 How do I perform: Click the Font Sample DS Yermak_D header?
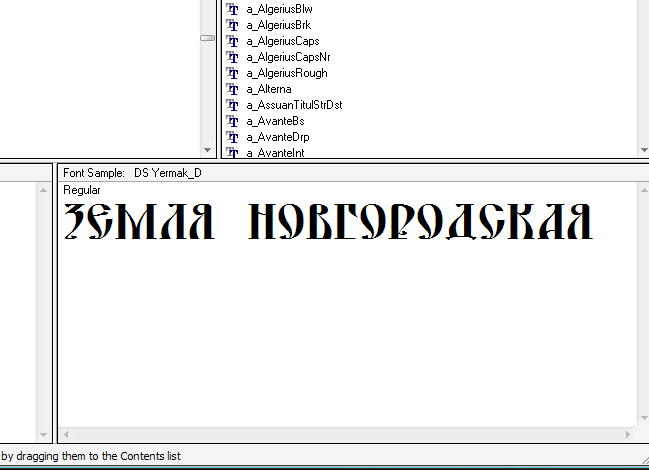[x=132, y=173]
